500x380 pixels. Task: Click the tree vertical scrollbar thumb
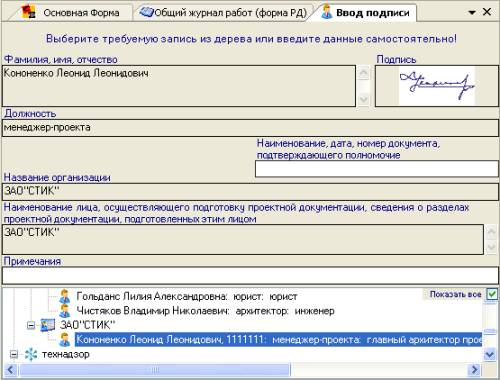pos(490,331)
